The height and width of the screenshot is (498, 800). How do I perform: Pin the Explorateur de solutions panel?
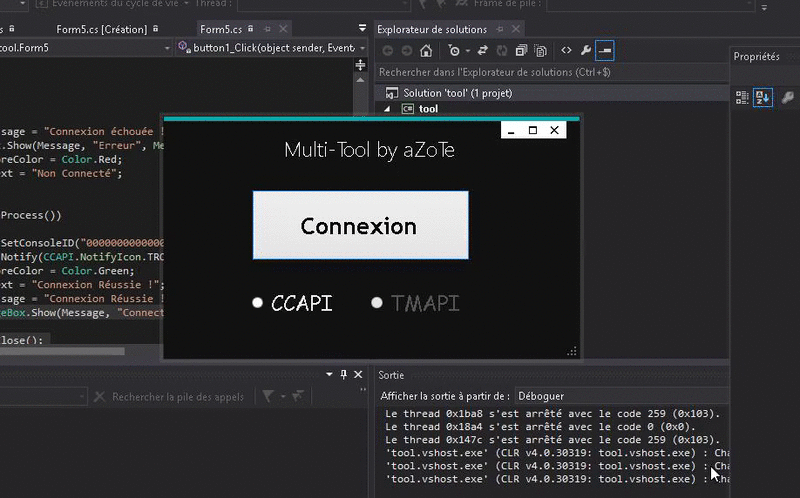point(500,29)
